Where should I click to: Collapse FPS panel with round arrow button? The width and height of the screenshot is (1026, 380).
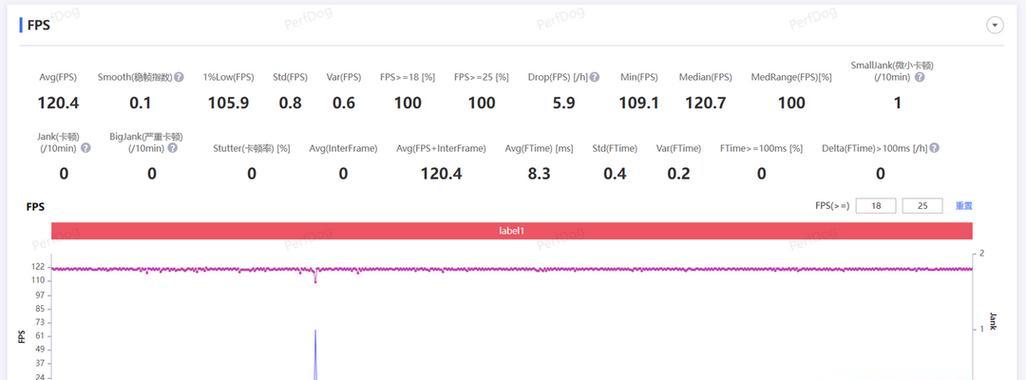point(995,26)
